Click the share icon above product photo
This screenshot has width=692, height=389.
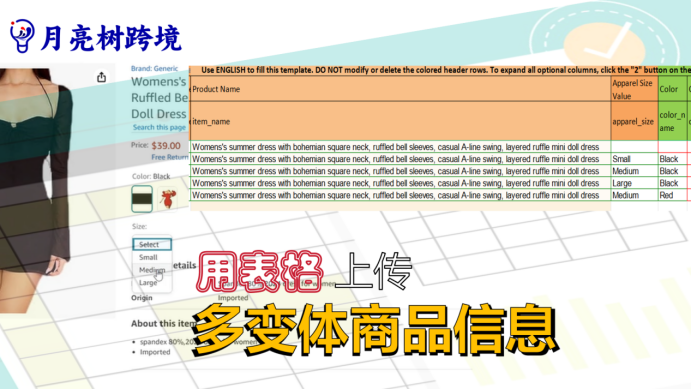[102, 77]
